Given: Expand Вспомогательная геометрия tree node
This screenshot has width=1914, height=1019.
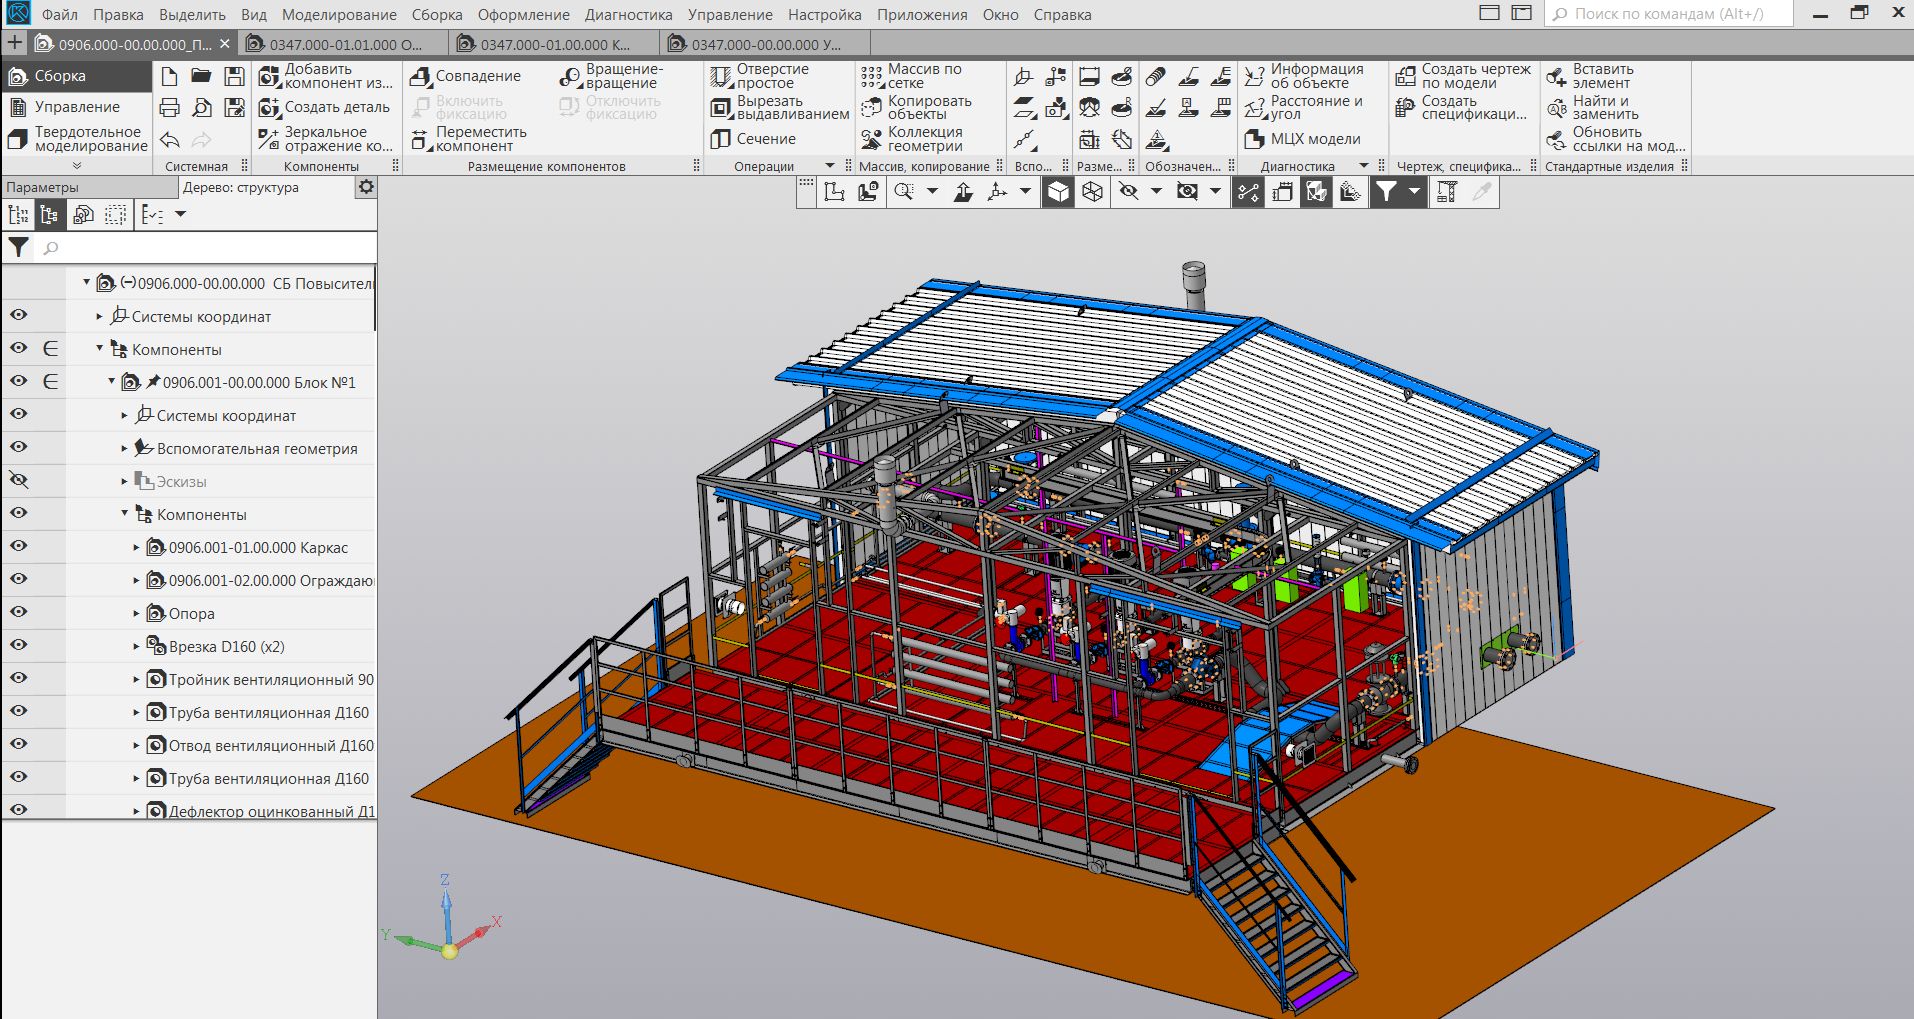Looking at the screenshot, I should tap(124, 449).
